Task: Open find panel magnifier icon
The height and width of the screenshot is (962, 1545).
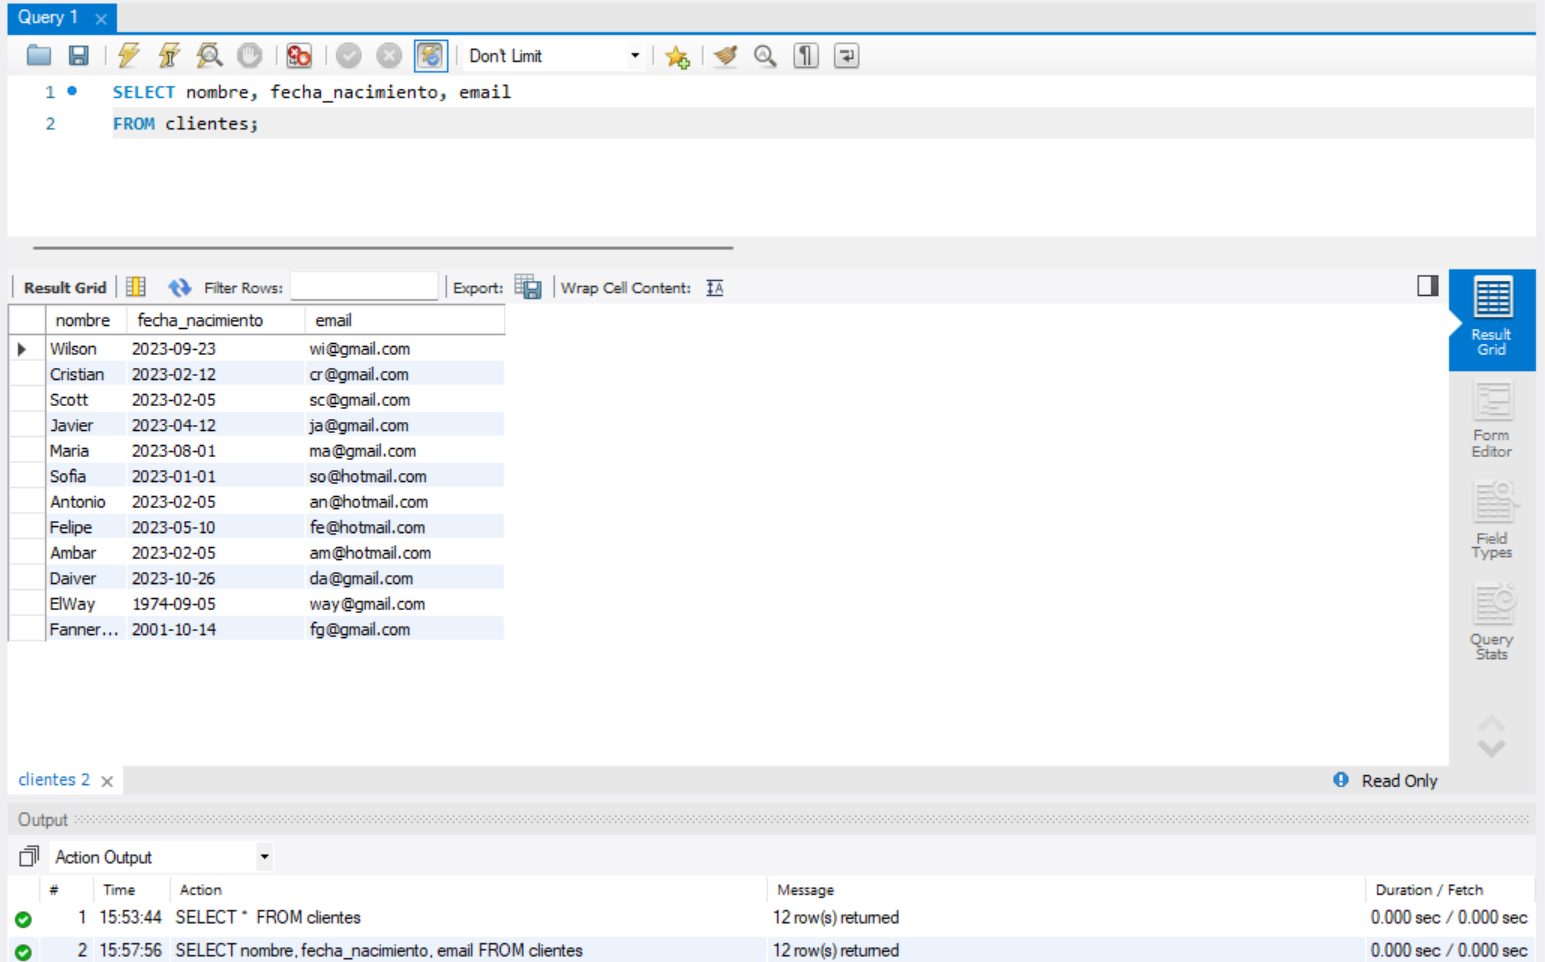Action: coord(765,56)
